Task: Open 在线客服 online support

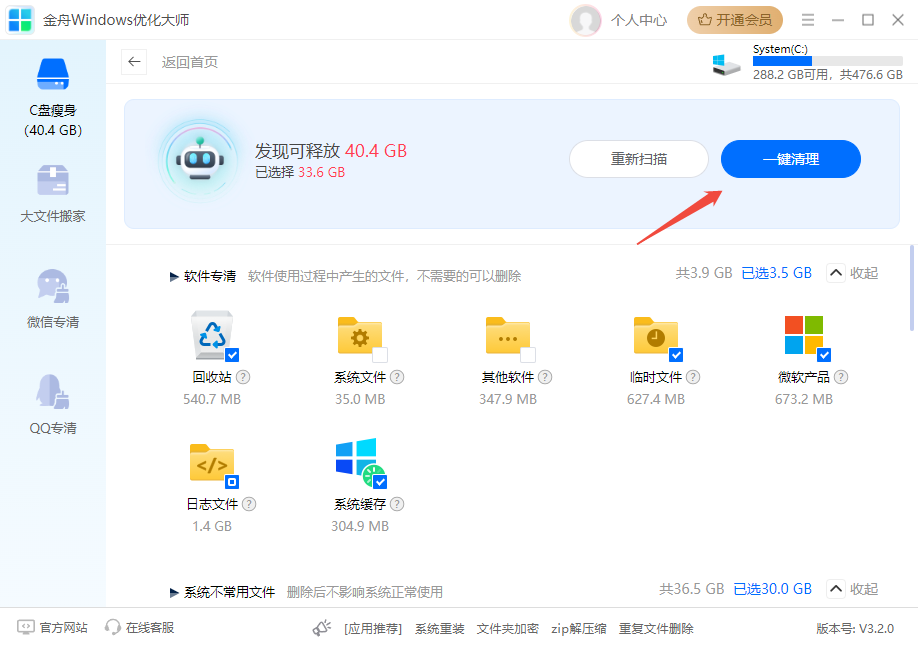Action: click(139, 628)
